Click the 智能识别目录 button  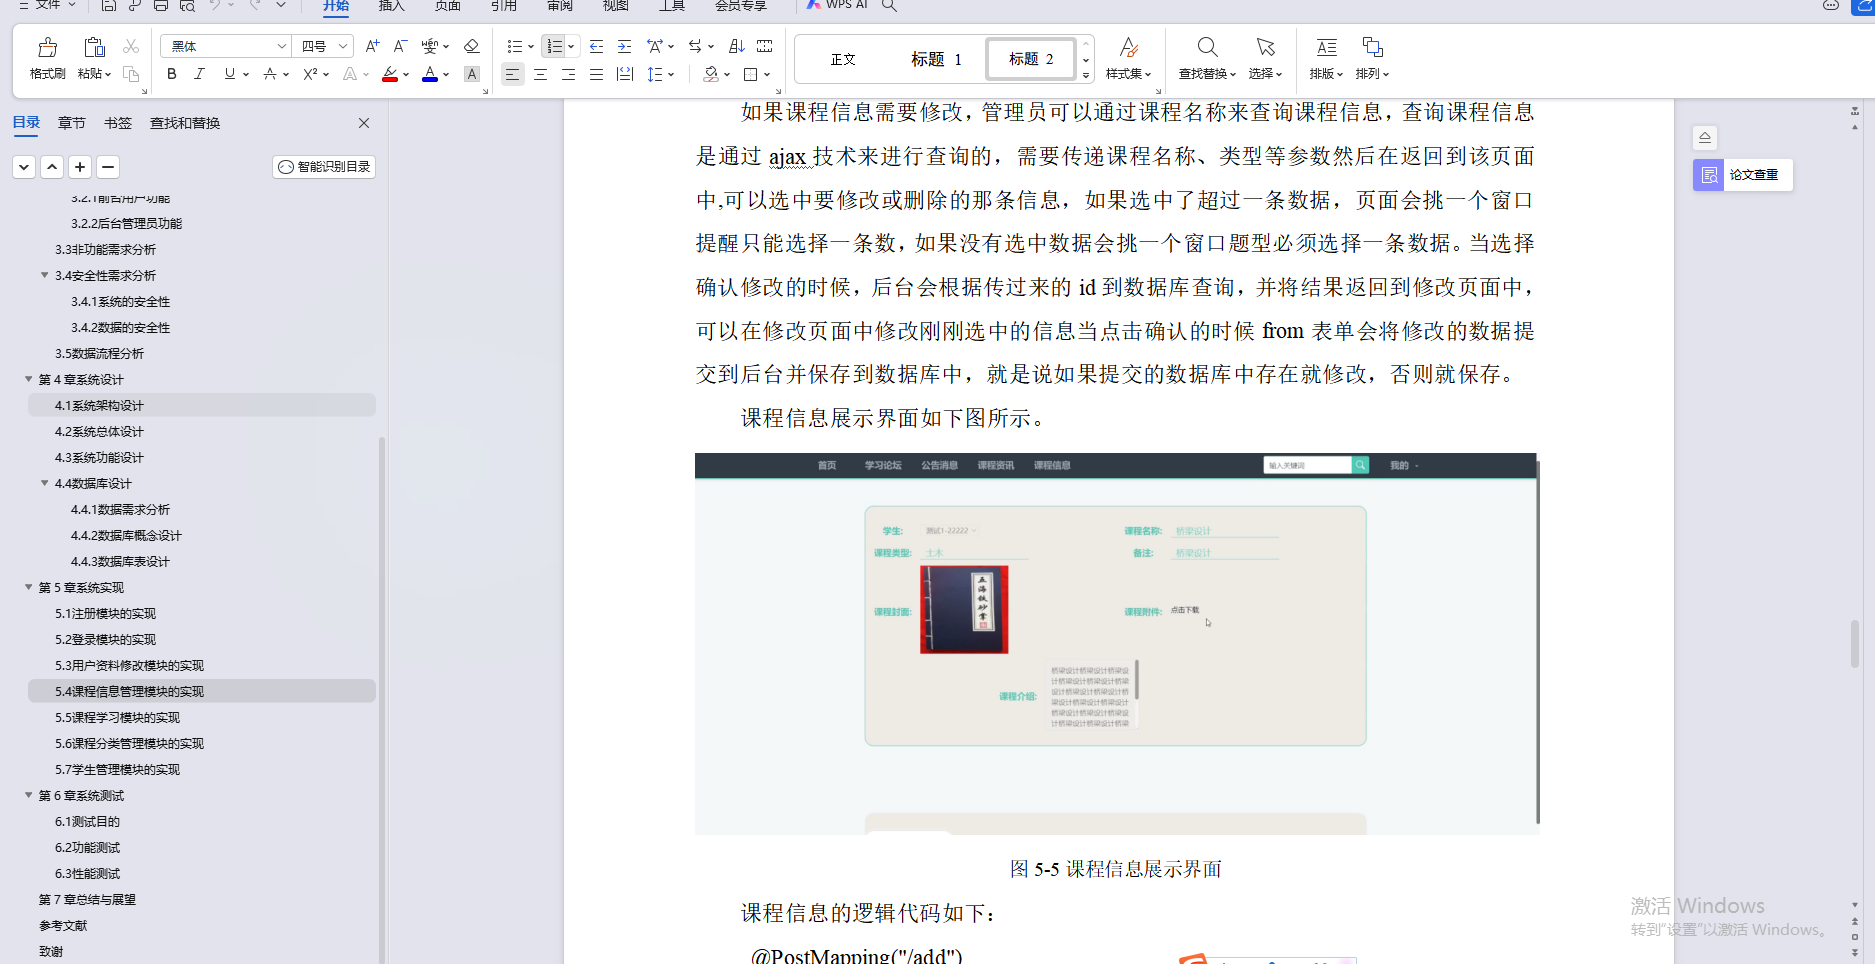[323, 166]
